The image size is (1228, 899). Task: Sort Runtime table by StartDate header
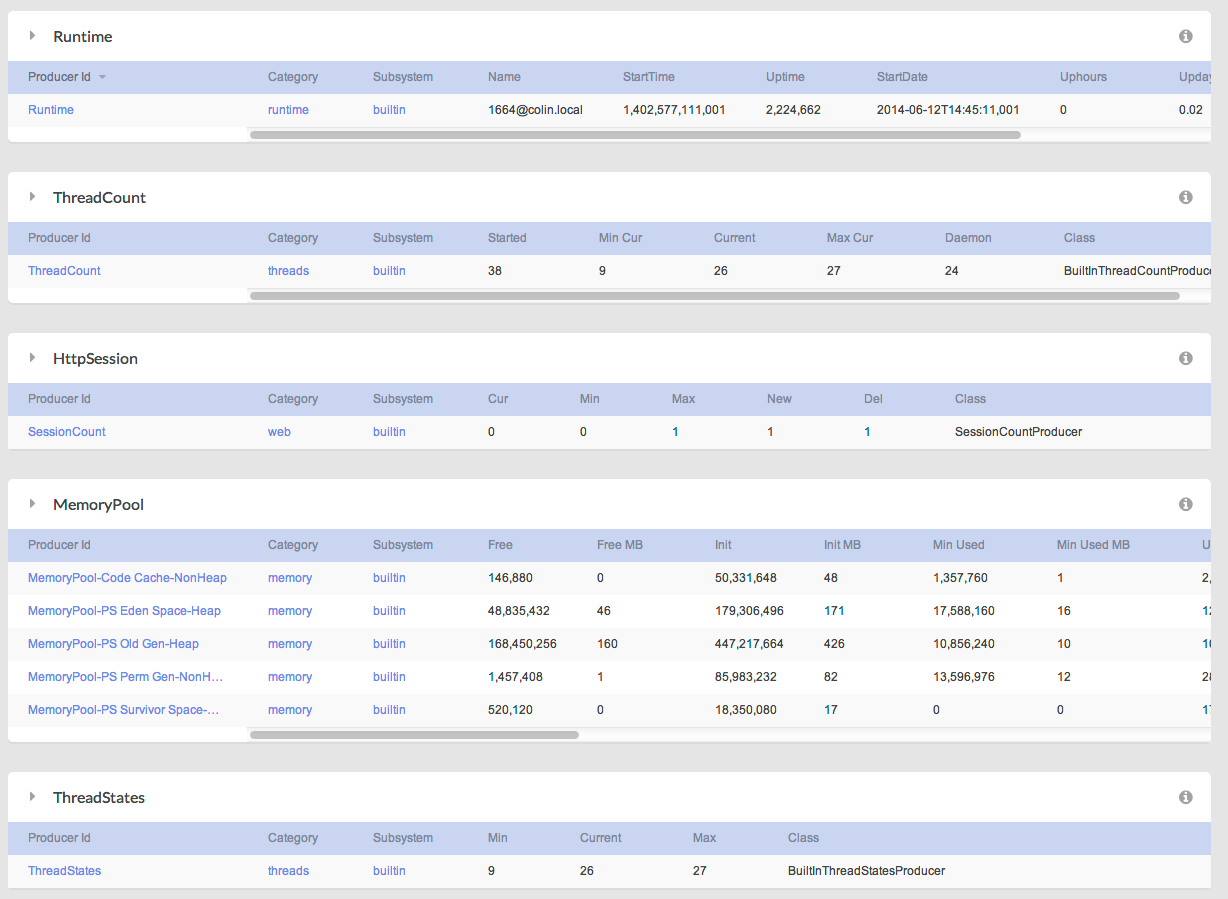(x=902, y=77)
